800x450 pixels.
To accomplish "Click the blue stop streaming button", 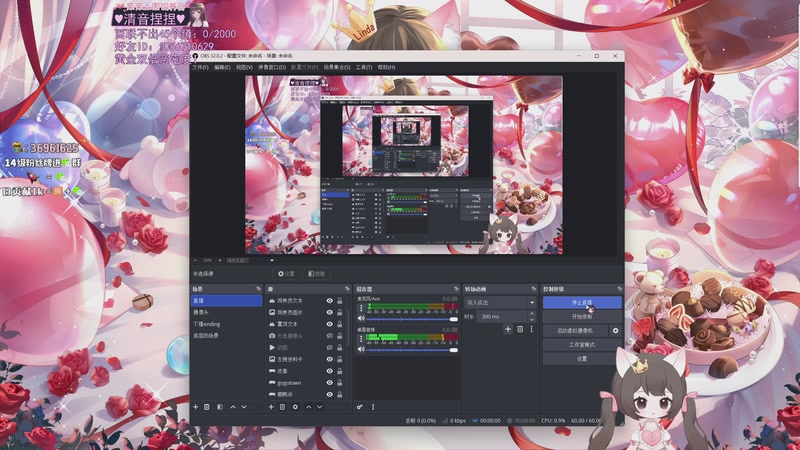I will (x=582, y=303).
